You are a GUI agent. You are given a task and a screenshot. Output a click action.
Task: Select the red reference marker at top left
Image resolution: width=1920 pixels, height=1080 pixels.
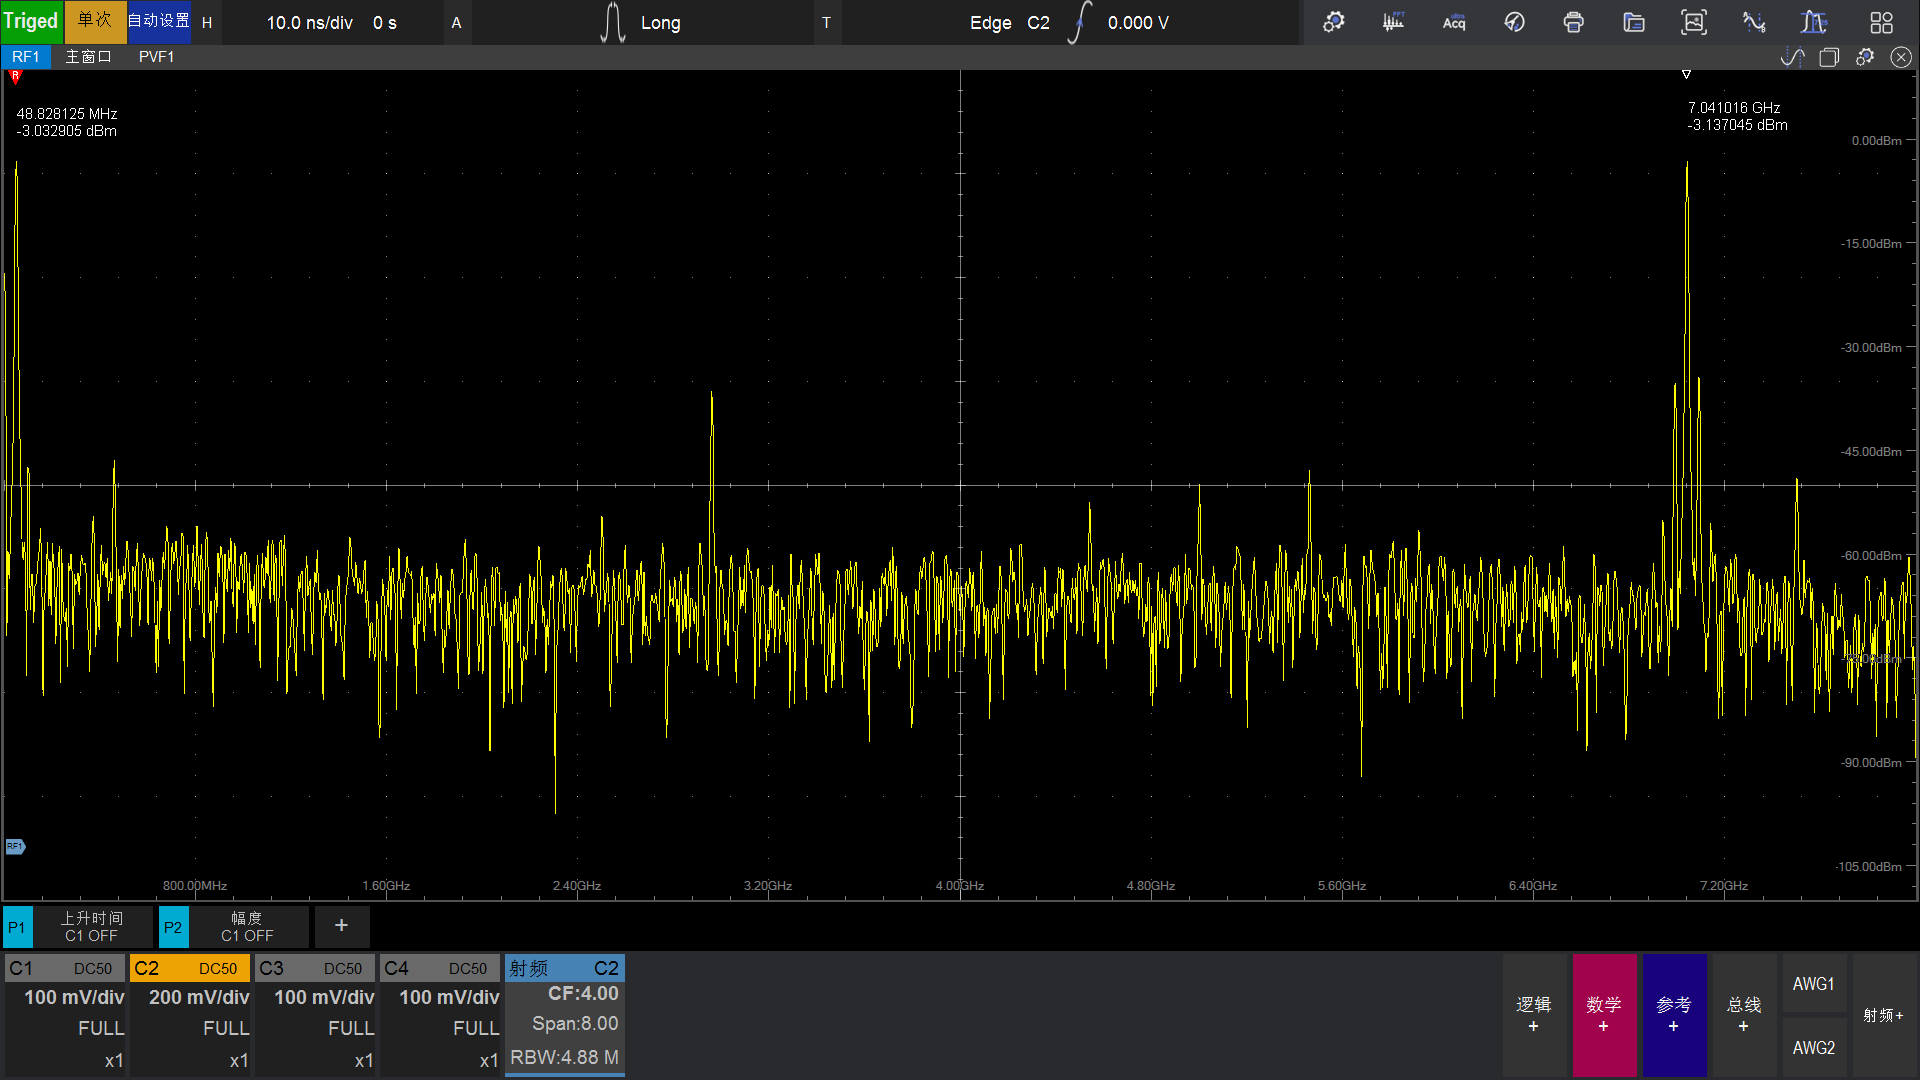pyautogui.click(x=15, y=77)
